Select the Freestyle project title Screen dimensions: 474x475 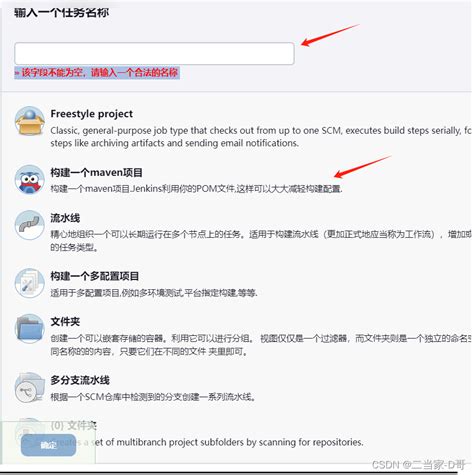pyautogui.click(x=92, y=114)
